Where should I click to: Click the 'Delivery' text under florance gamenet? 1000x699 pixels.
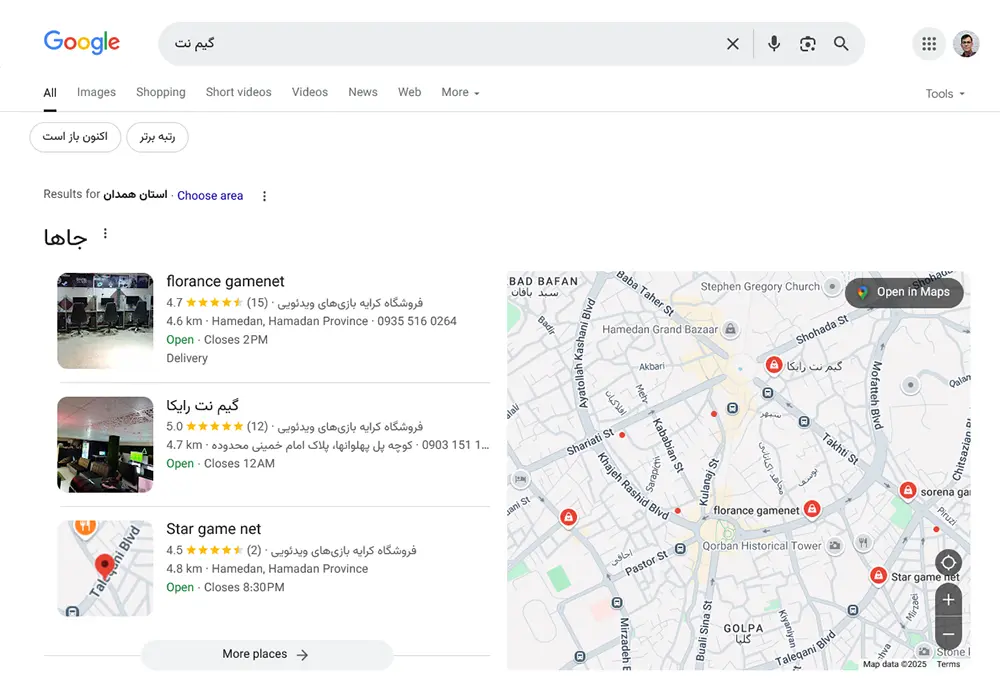point(187,358)
